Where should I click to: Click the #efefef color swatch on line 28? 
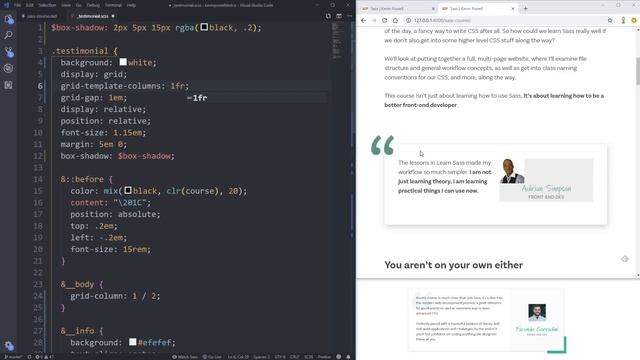(133, 342)
